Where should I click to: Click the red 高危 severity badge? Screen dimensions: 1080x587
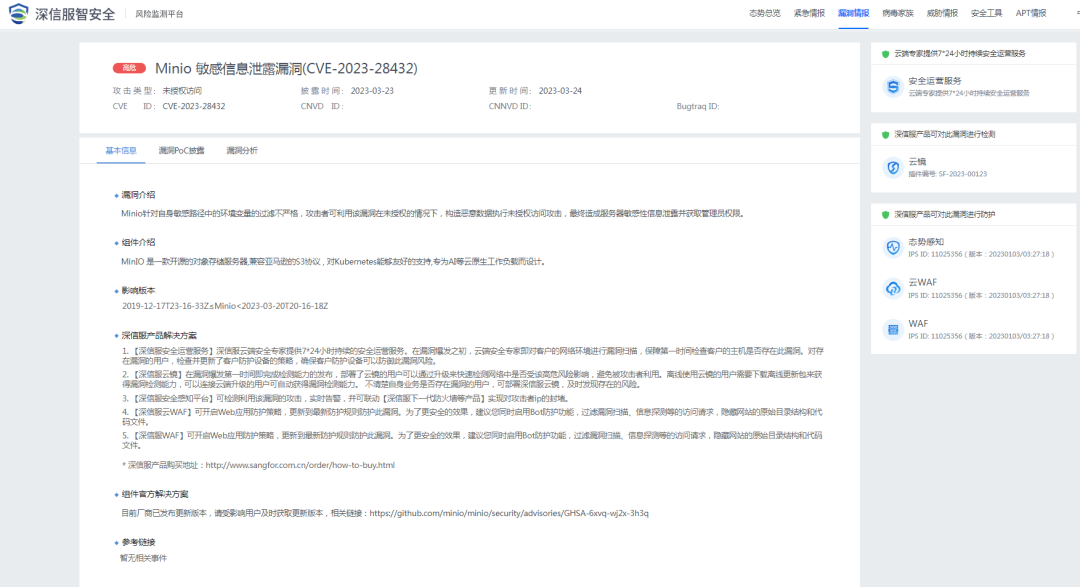pos(129,68)
